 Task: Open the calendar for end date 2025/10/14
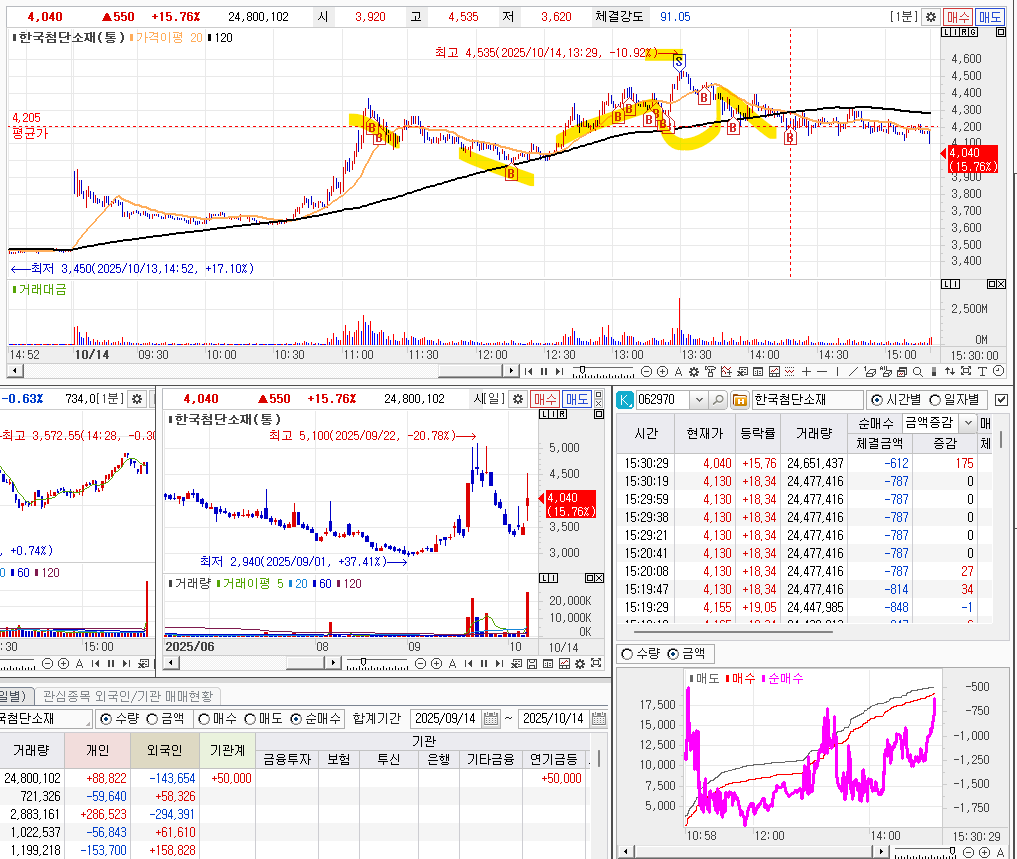point(599,719)
